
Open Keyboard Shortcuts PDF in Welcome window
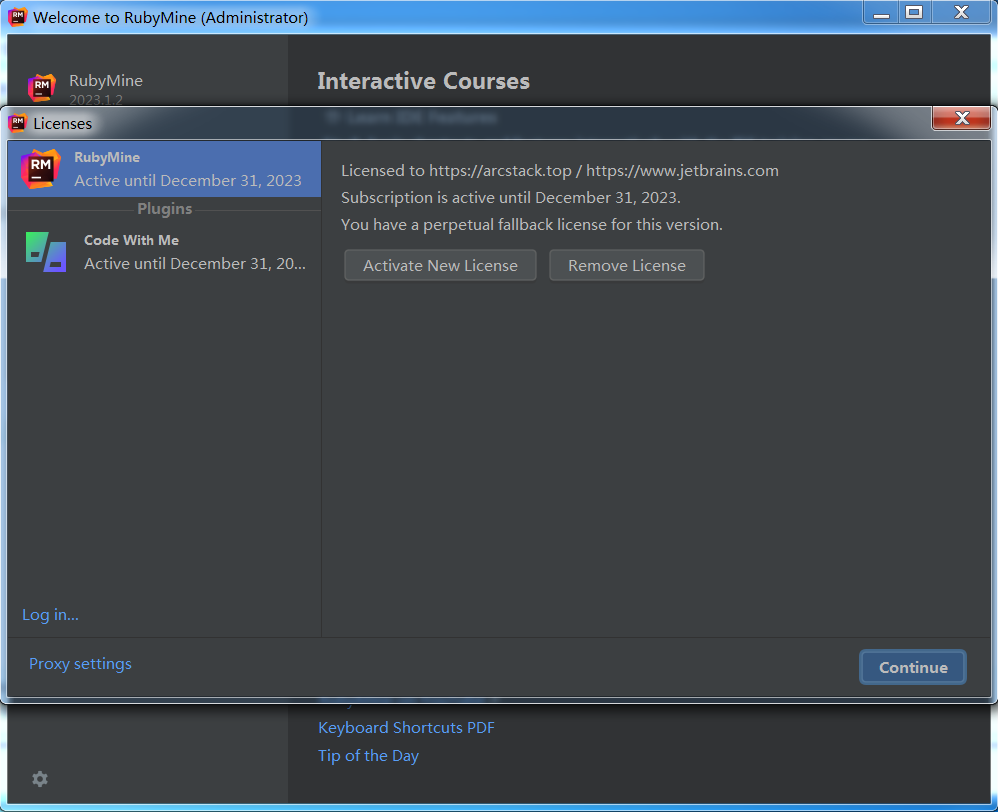point(406,727)
